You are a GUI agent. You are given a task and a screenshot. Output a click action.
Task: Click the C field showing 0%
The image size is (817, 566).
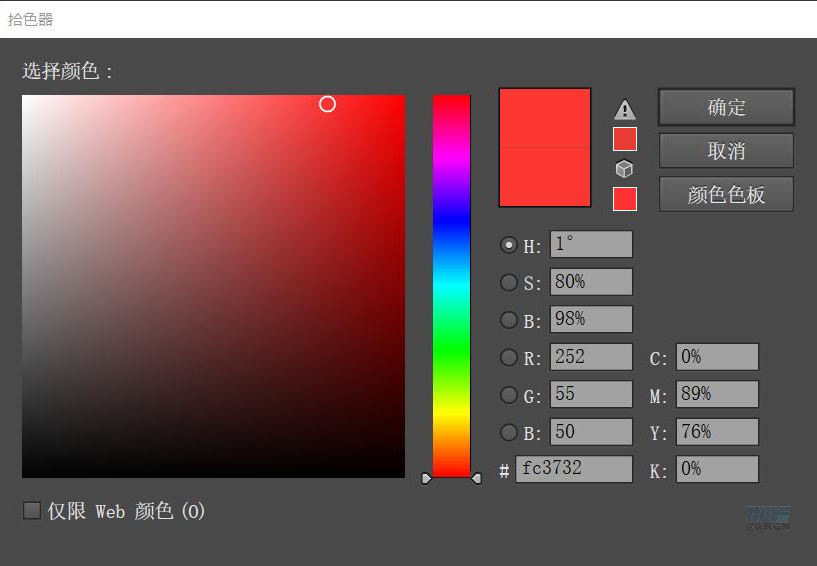click(x=717, y=357)
